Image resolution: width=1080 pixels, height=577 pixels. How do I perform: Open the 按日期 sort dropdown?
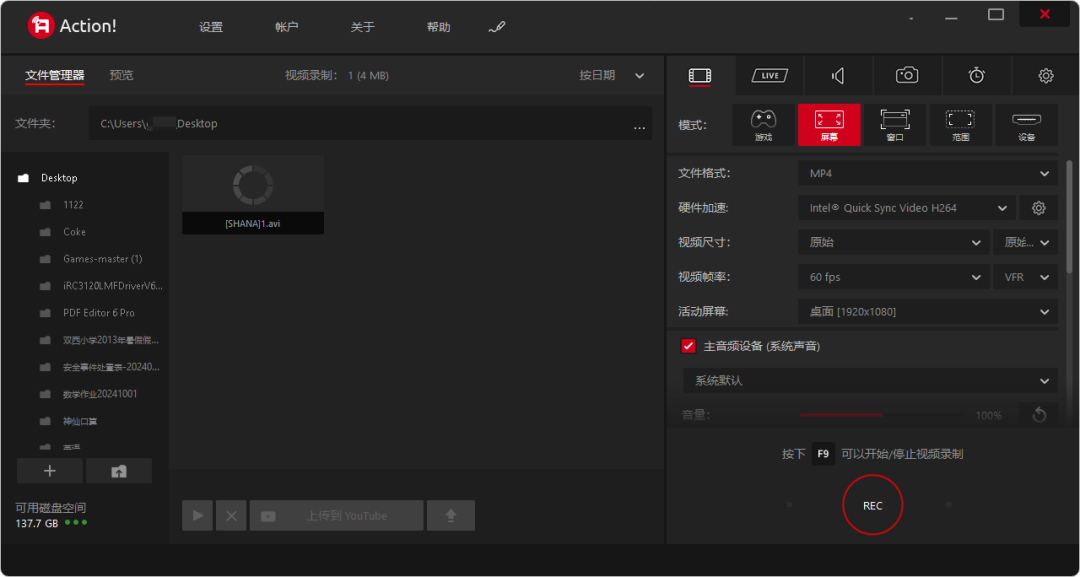click(x=612, y=76)
